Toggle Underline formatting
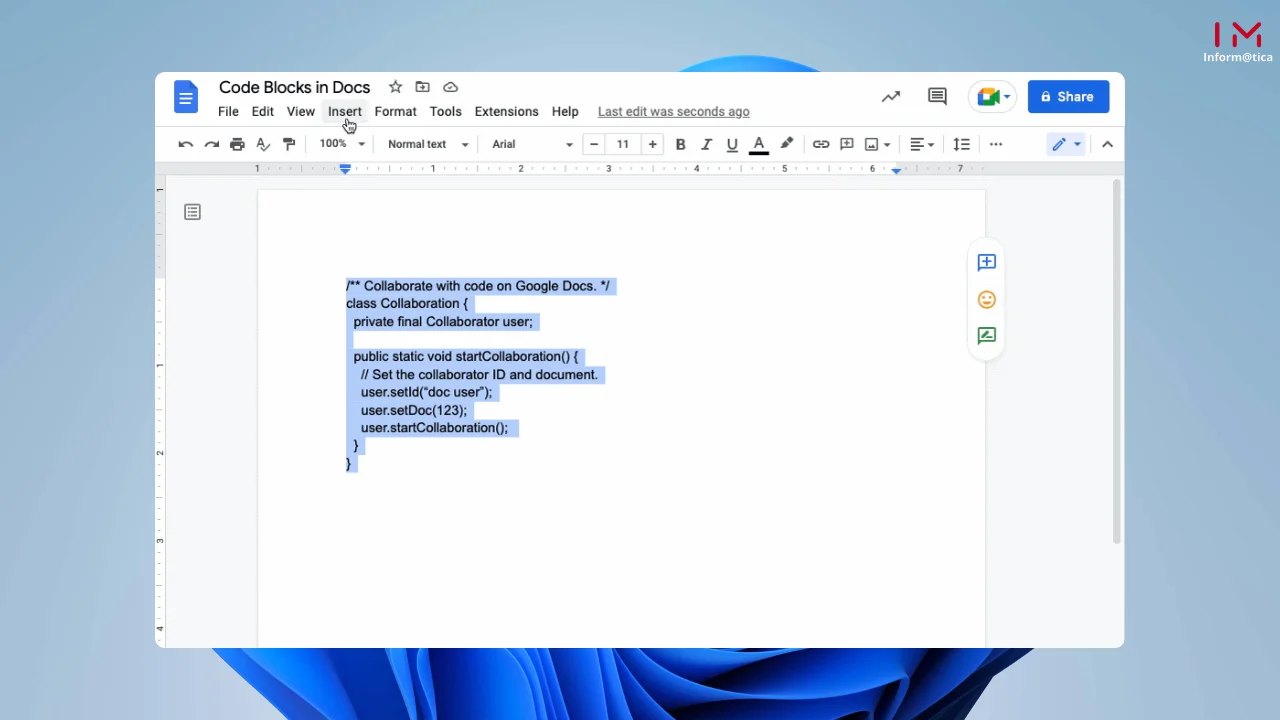This screenshot has height=720, width=1280. [732, 144]
